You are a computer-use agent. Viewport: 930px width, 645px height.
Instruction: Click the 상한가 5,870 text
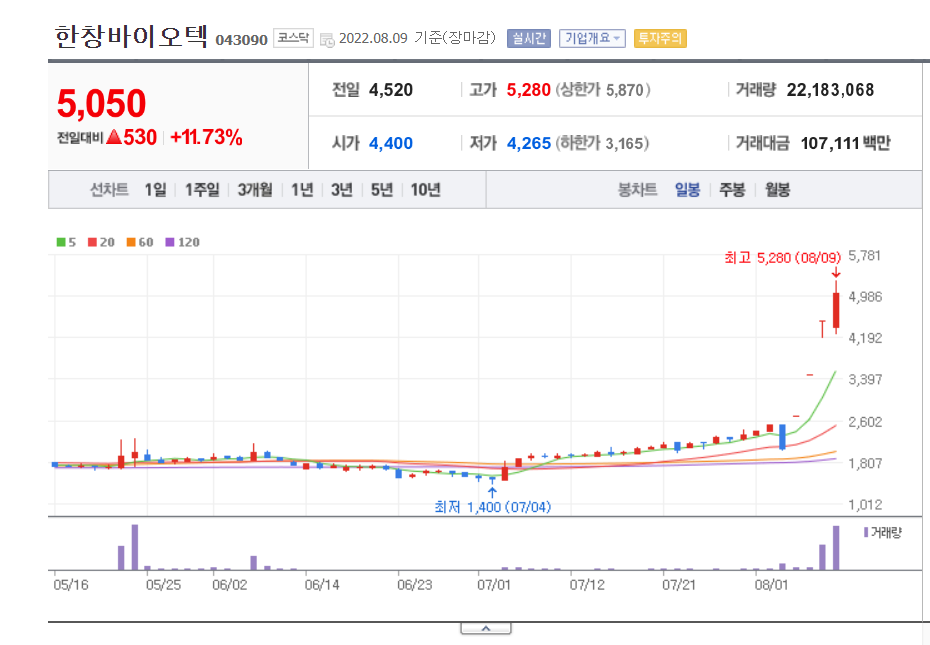pyautogui.click(x=603, y=90)
